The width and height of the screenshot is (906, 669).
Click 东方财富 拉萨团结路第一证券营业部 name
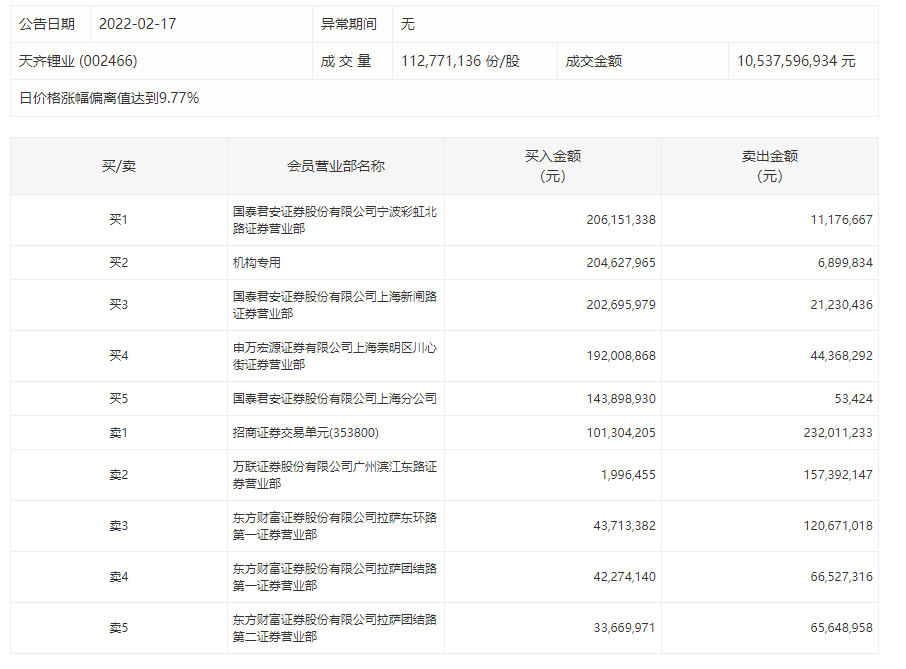coord(335,577)
